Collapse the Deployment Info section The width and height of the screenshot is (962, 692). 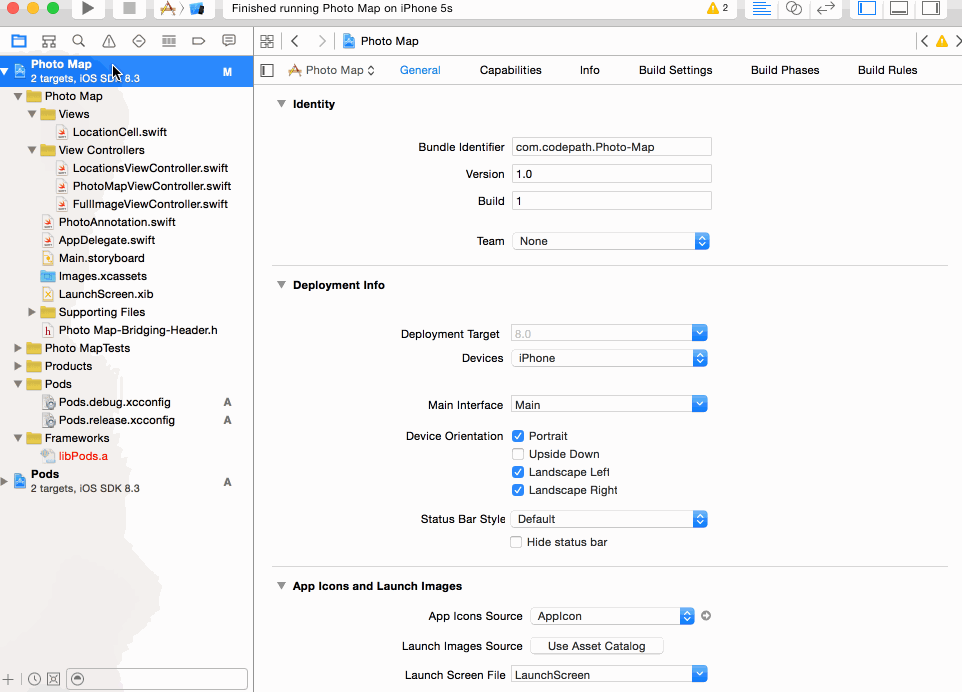281,284
